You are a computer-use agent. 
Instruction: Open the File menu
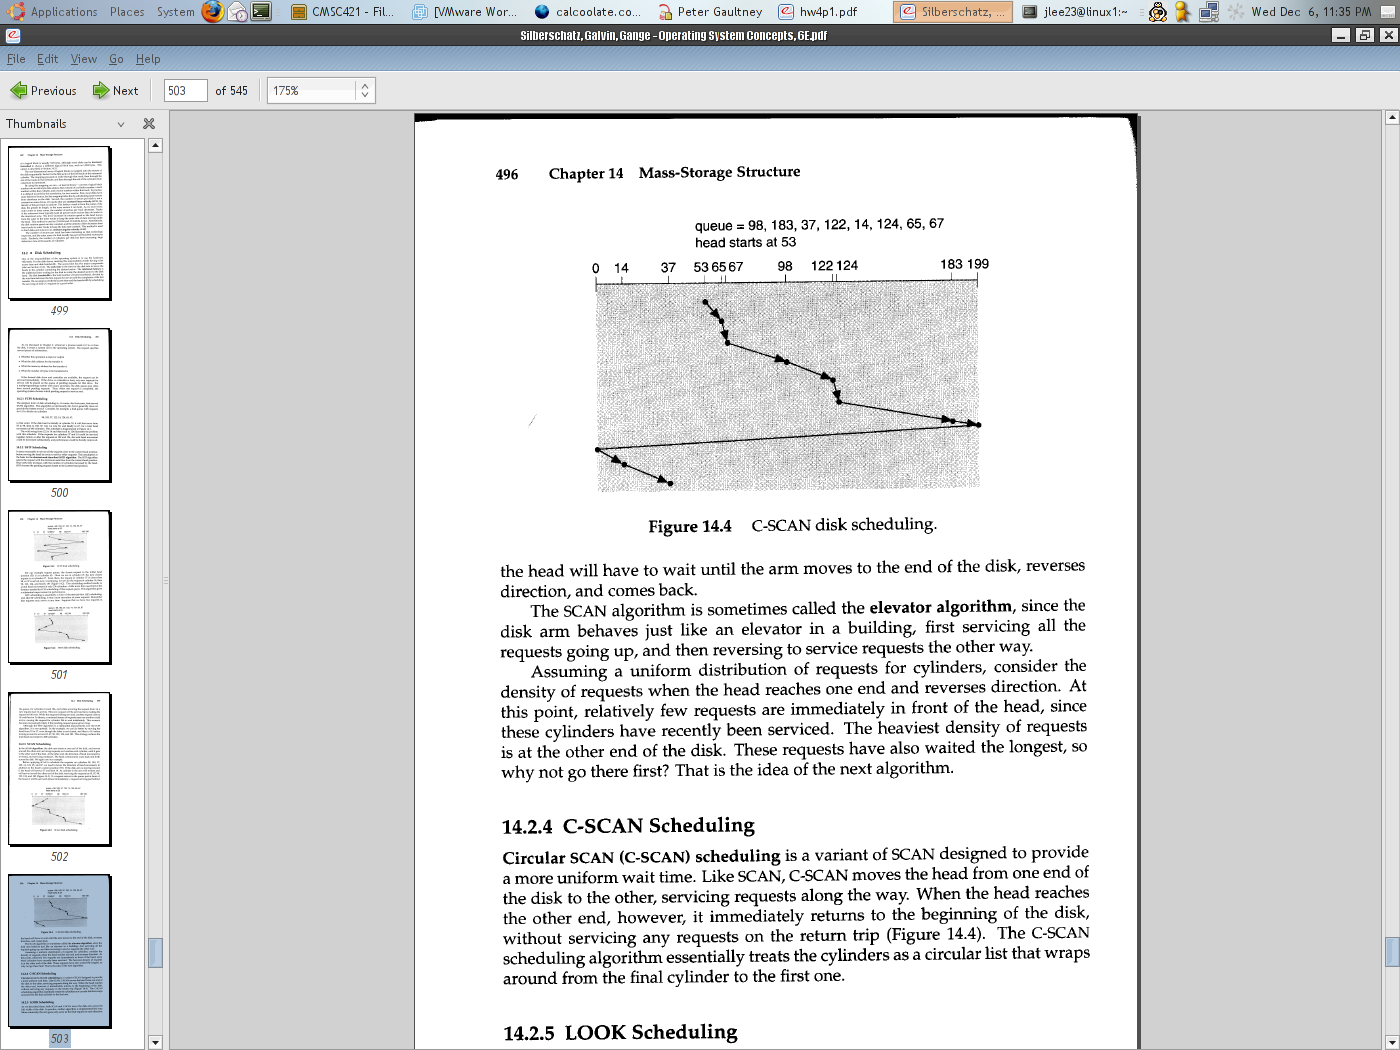16,59
